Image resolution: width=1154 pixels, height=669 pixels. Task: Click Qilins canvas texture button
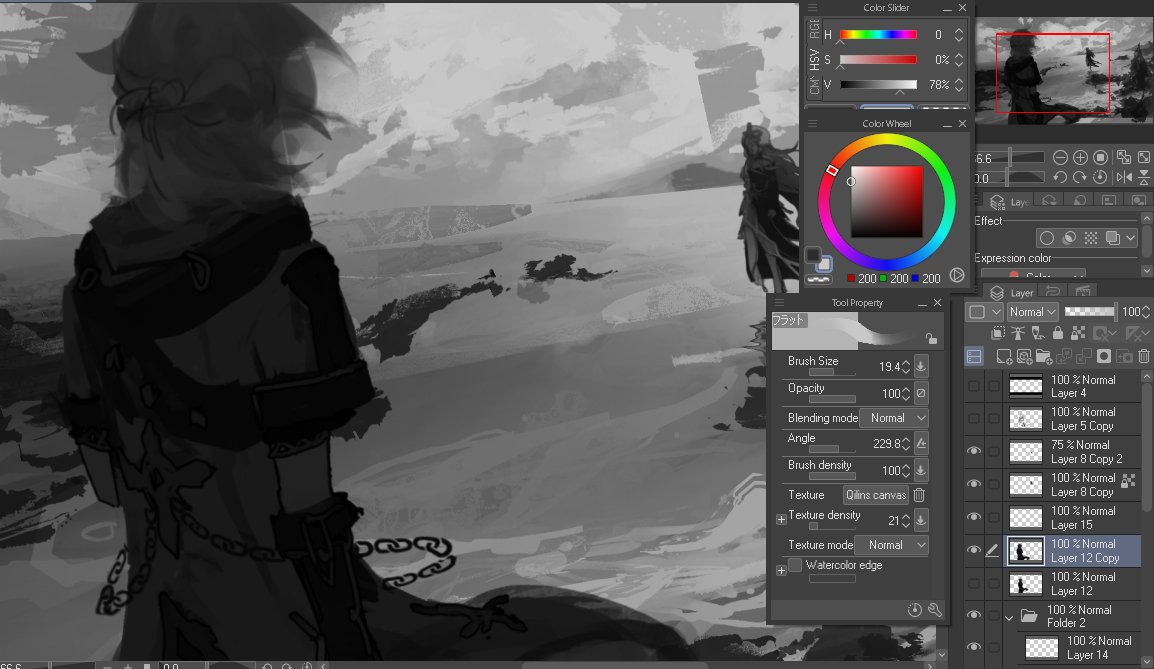[x=876, y=495]
